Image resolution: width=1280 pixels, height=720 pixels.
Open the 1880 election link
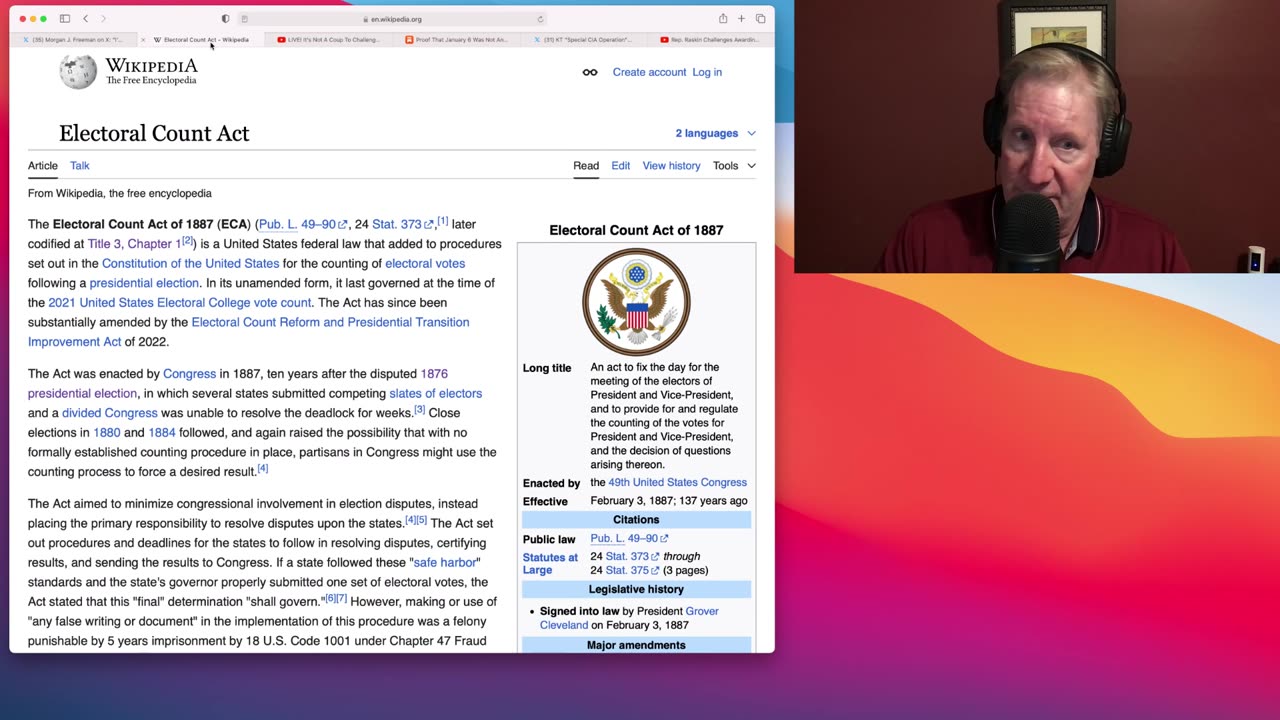tap(106, 433)
